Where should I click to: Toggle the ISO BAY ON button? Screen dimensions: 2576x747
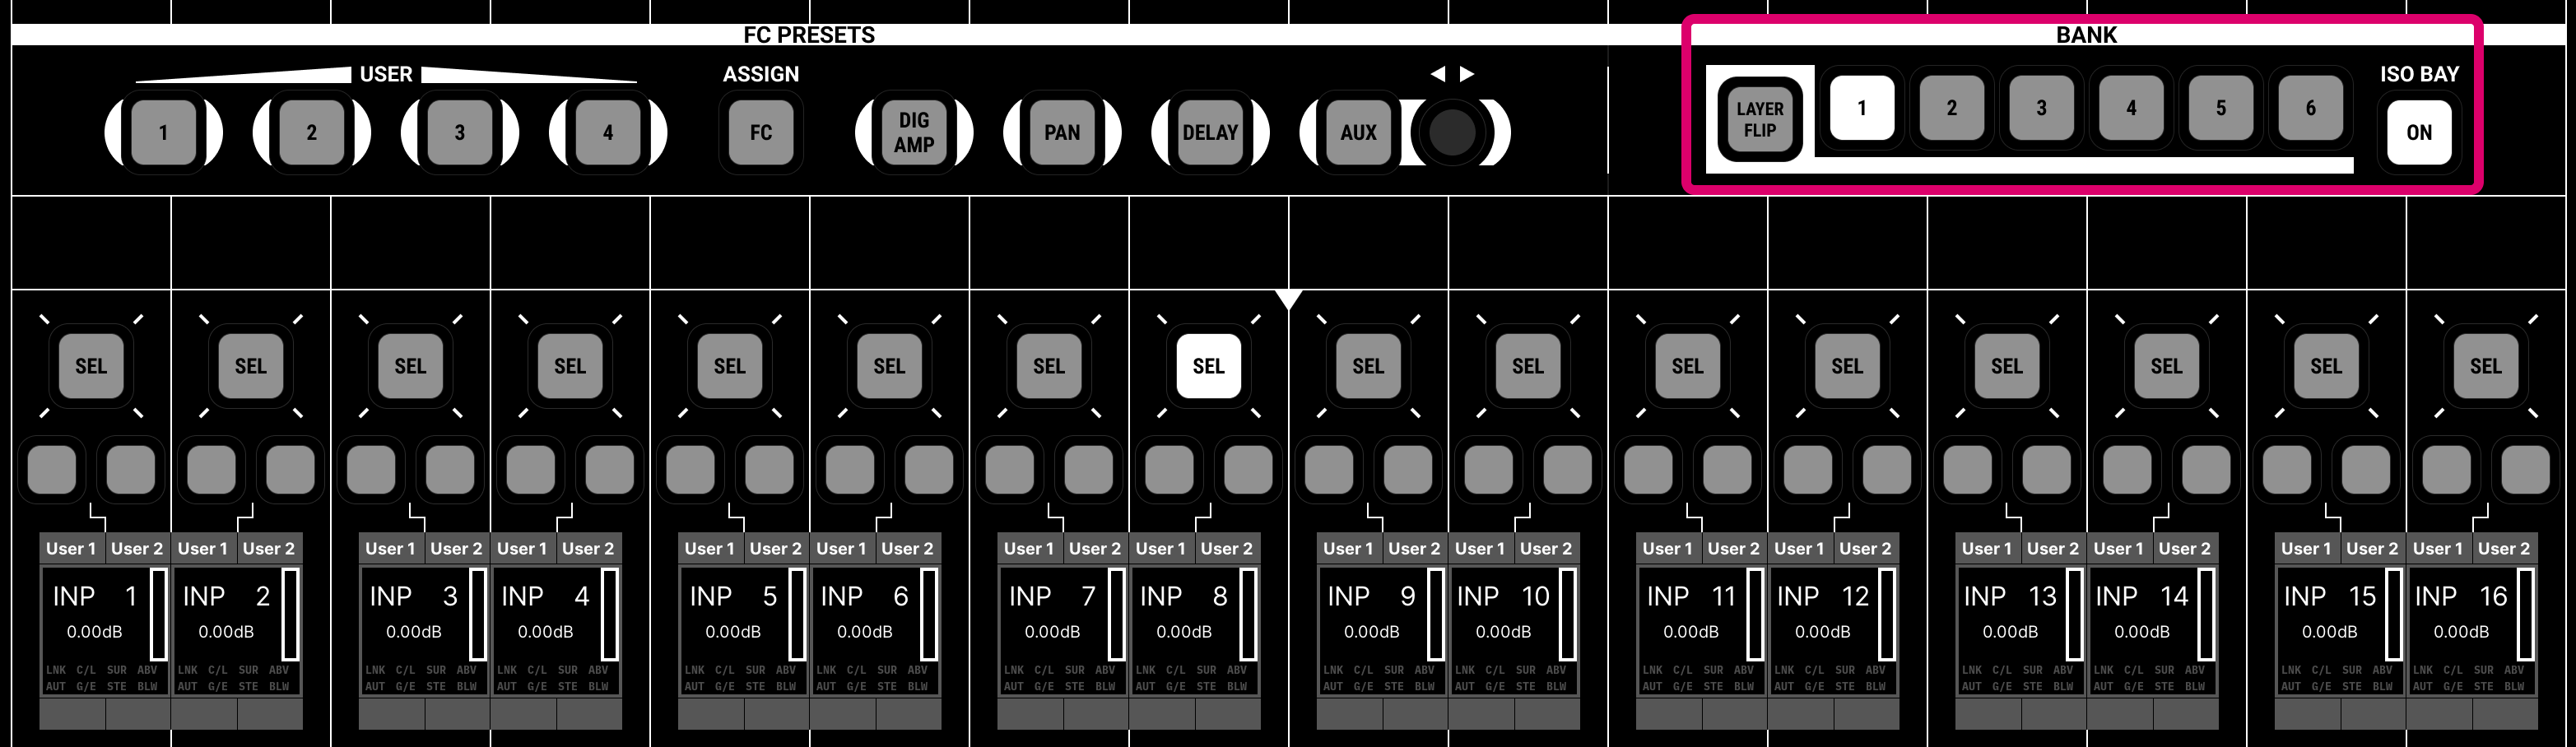click(2418, 132)
